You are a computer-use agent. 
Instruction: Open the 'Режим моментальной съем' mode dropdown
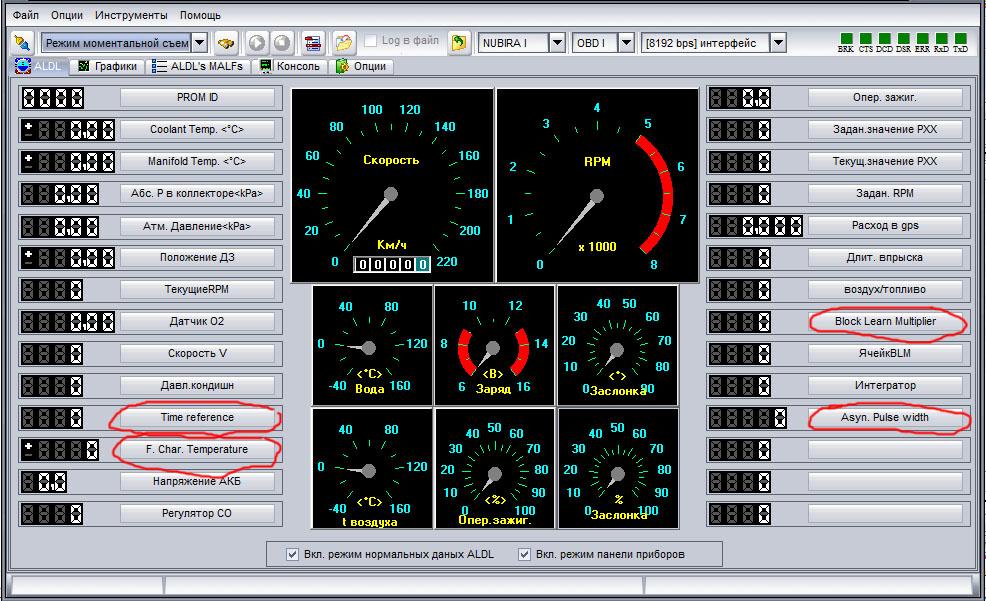pyautogui.click(x=199, y=43)
